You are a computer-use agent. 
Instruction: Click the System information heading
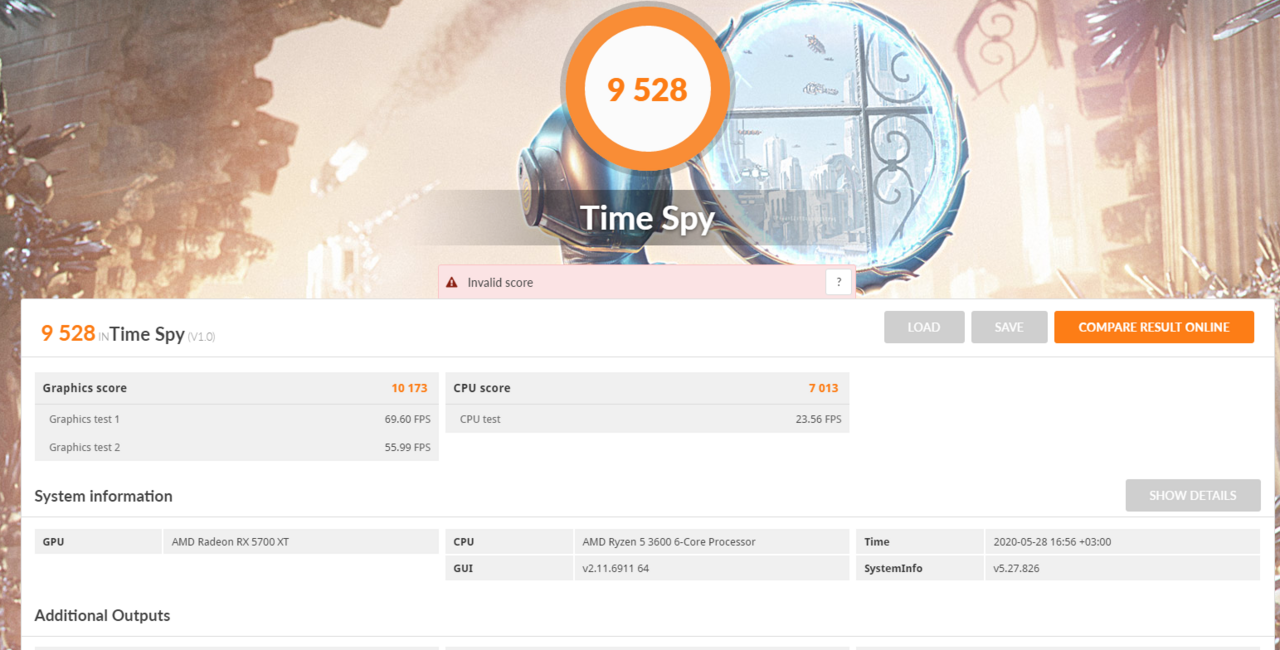point(103,496)
